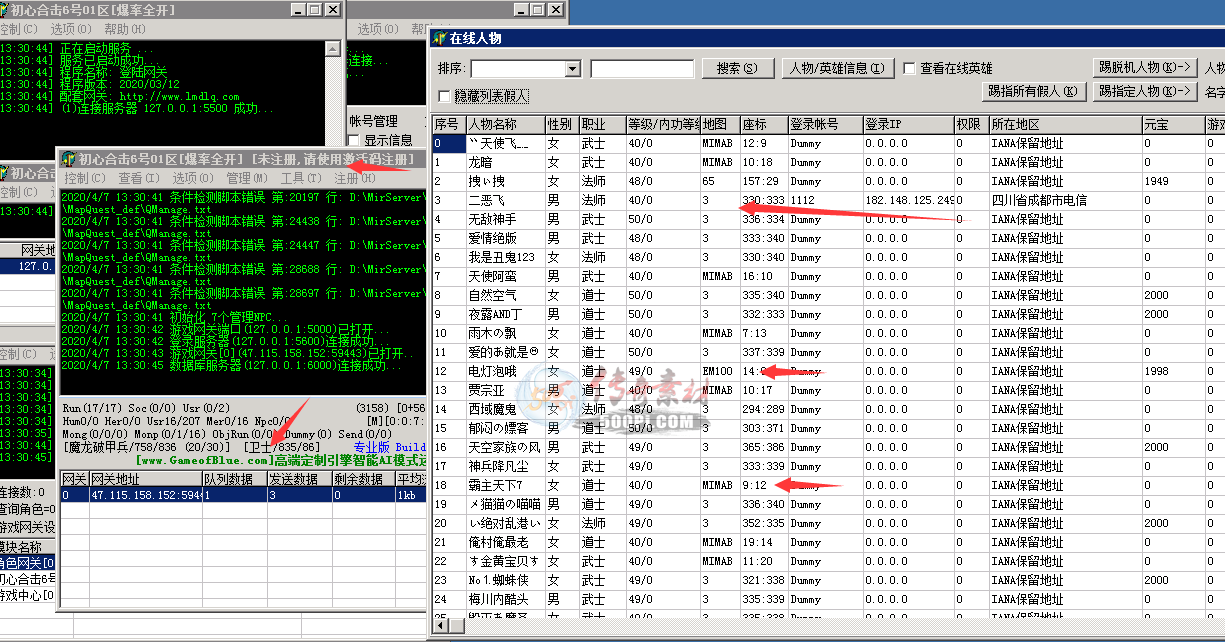
Task: Tick the 查看在线英雄 checkbox
Action: tap(909, 69)
